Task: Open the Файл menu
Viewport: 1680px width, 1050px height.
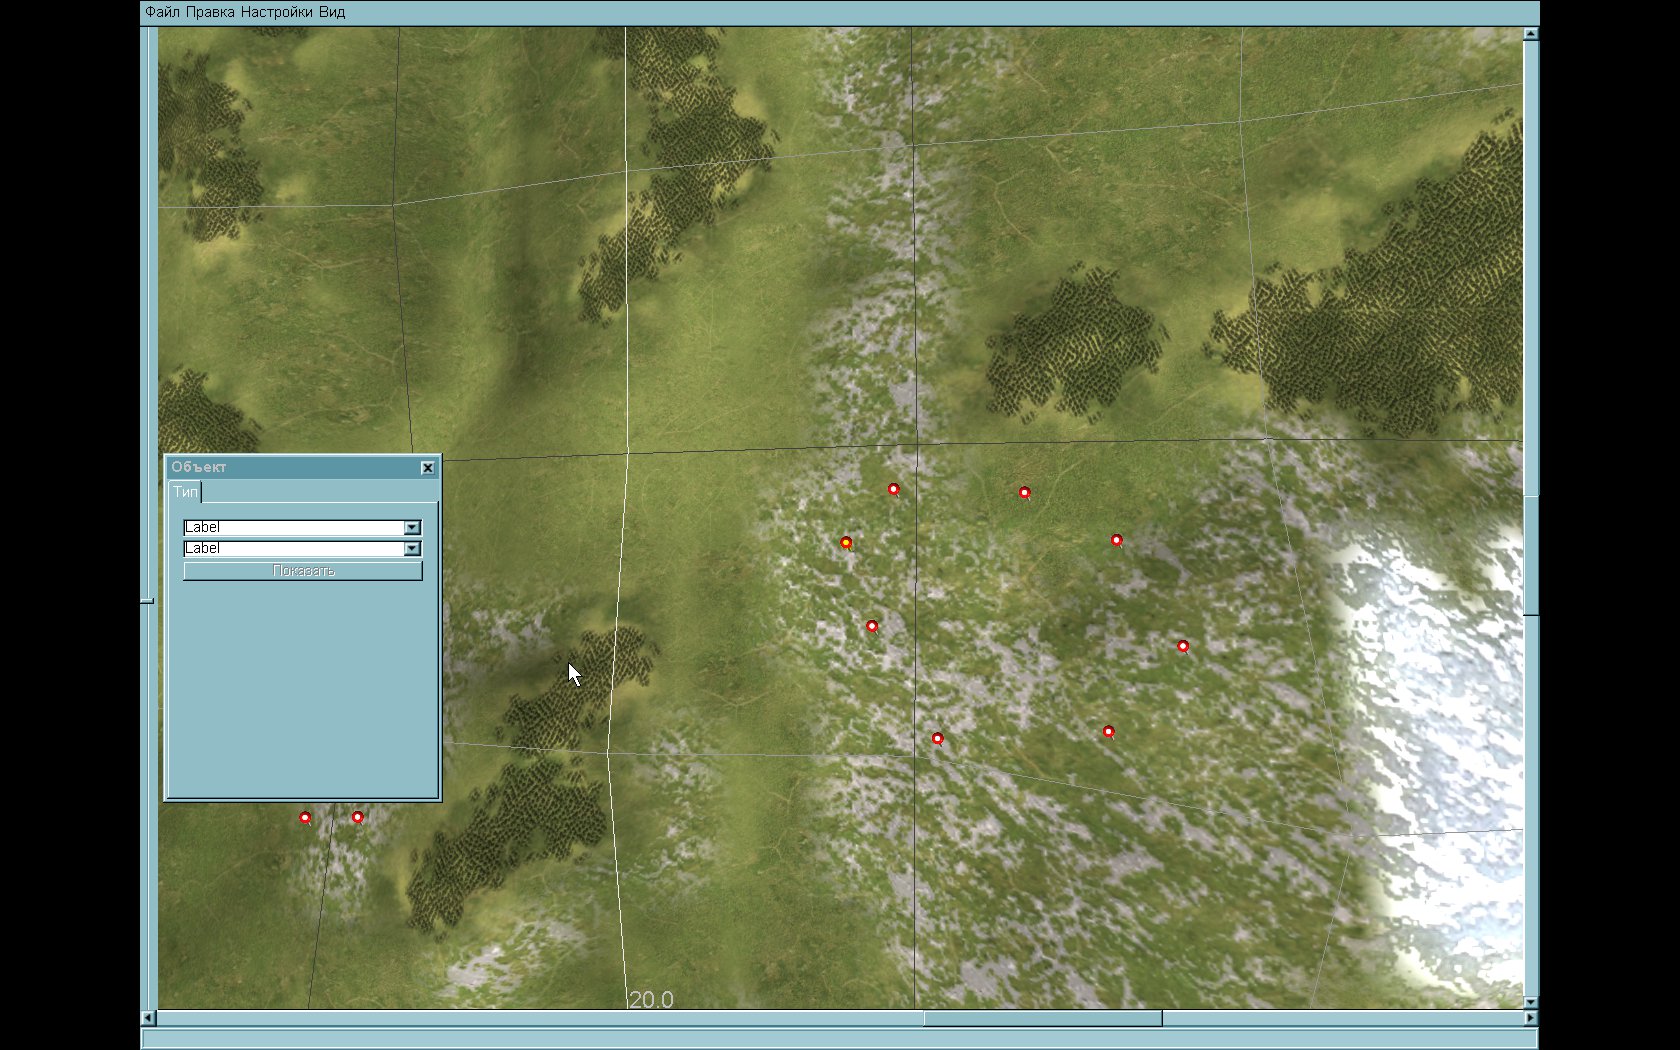Action: [163, 12]
